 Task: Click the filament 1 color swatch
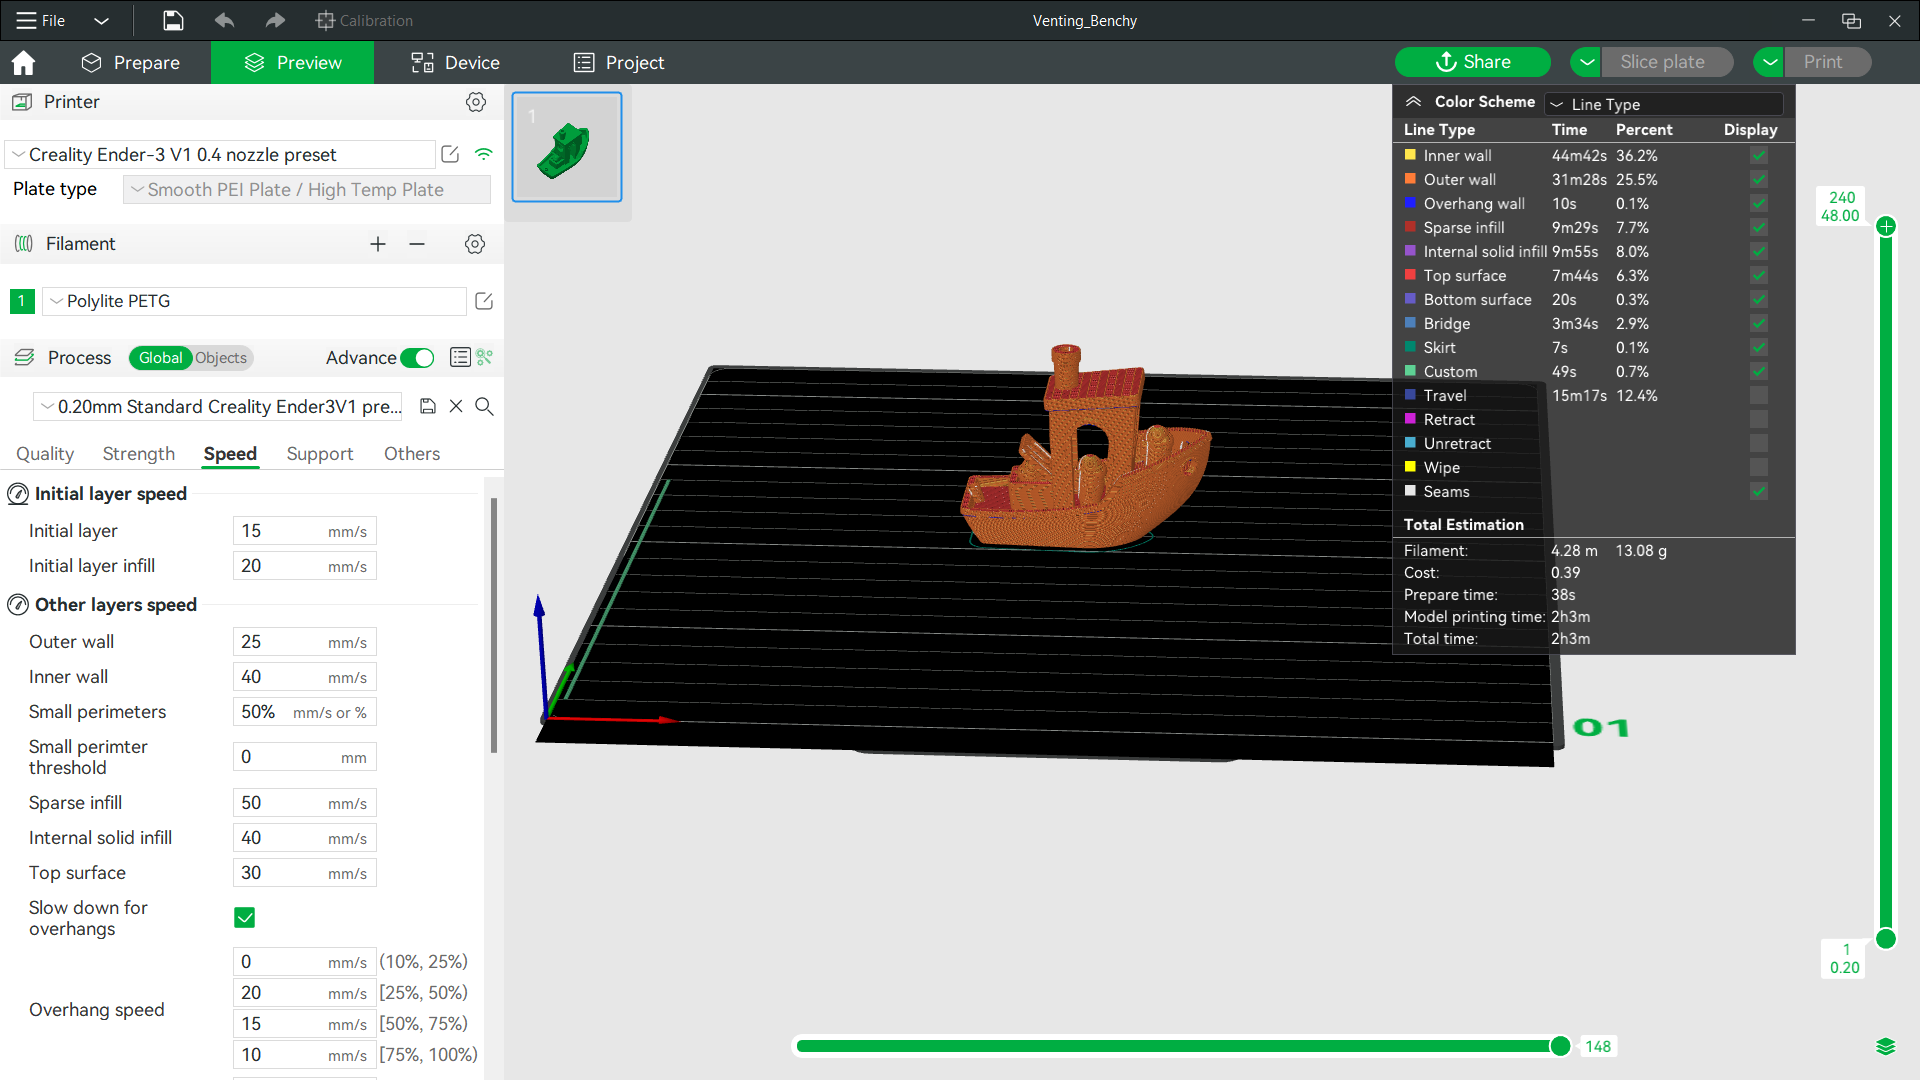point(22,301)
